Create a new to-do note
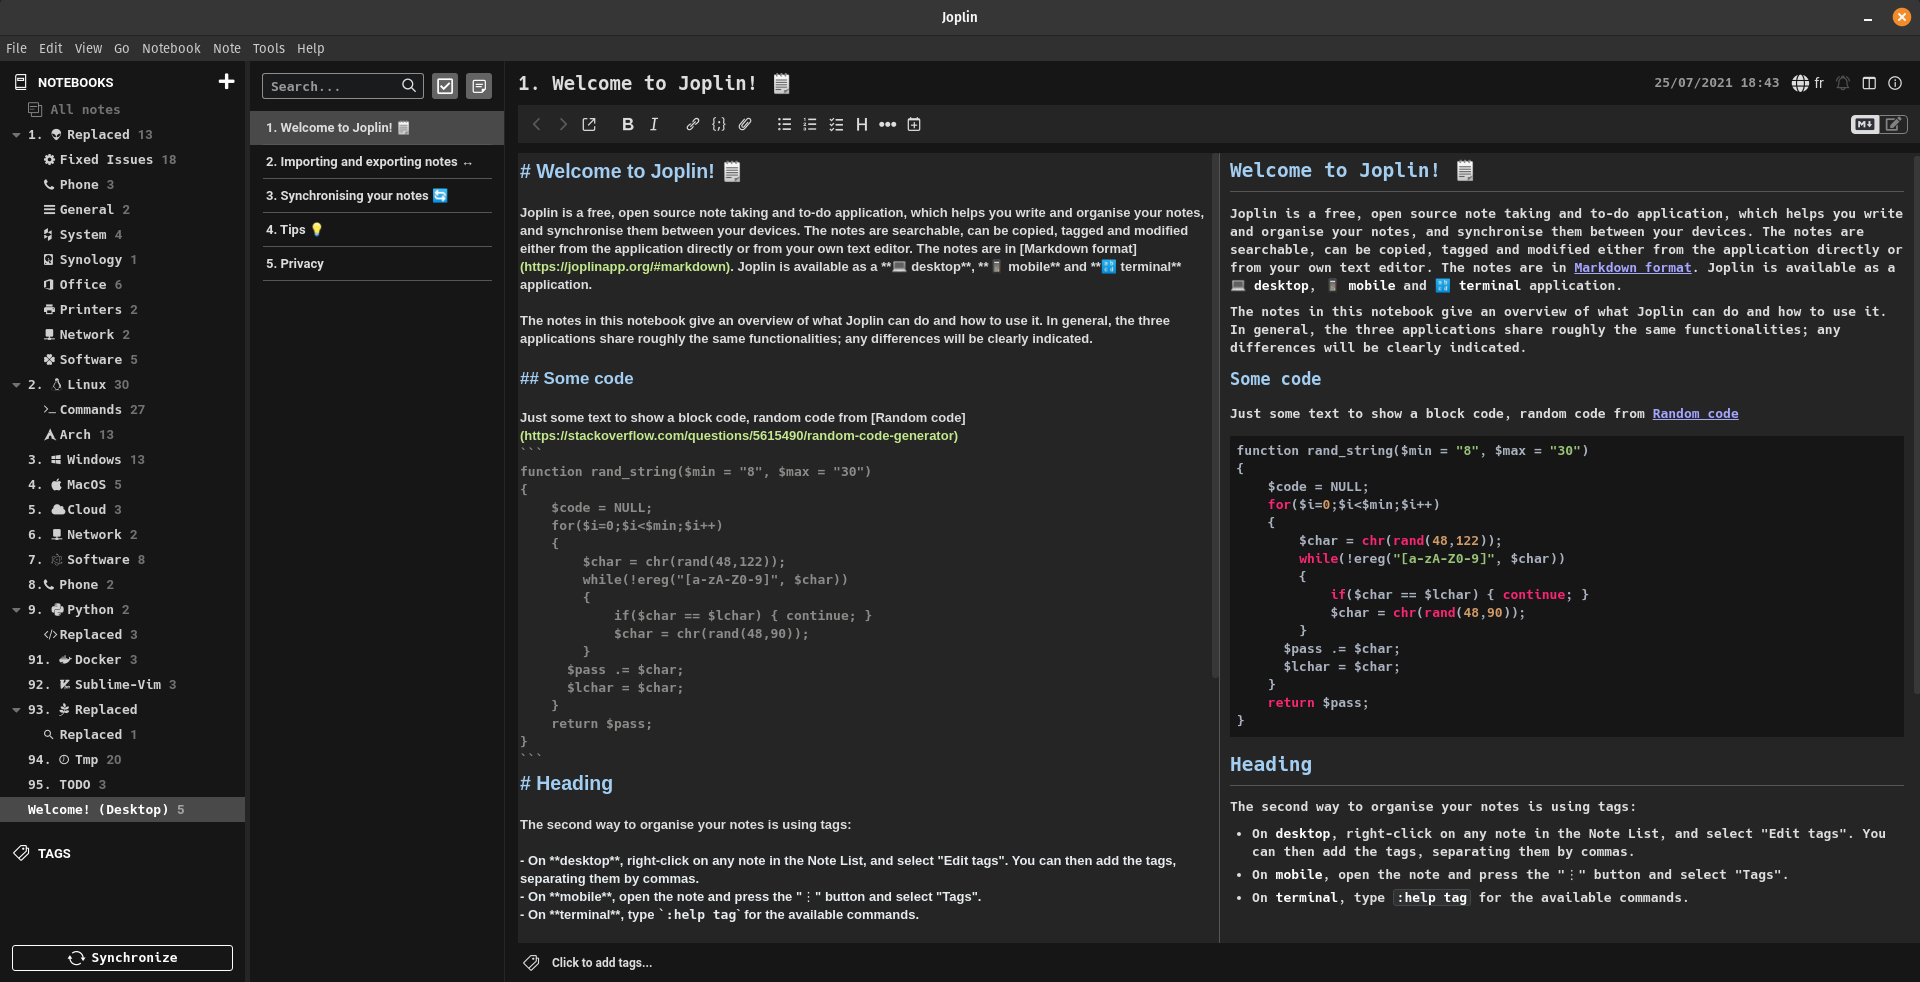The image size is (1920, 982). [445, 86]
